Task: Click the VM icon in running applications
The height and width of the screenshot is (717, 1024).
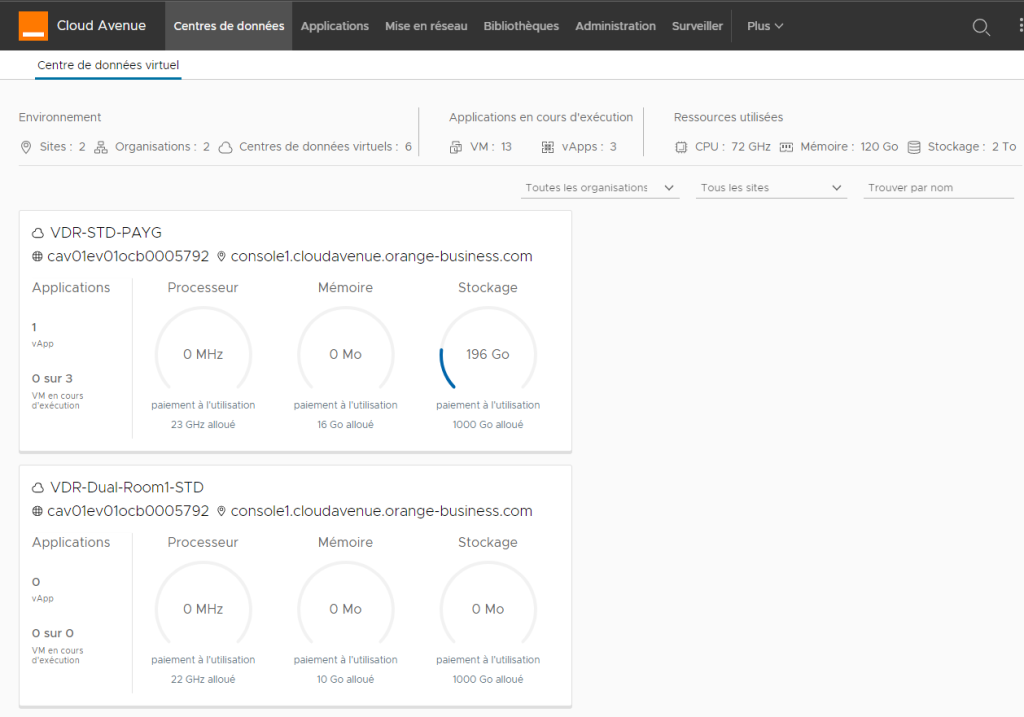Action: pos(456,148)
